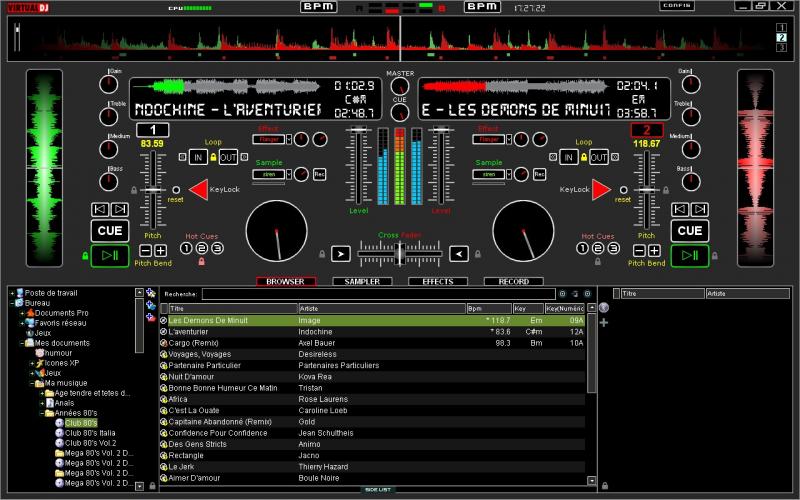Sort song list by Bpm column
This screenshot has height=500, width=800.
[x=489, y=309]
